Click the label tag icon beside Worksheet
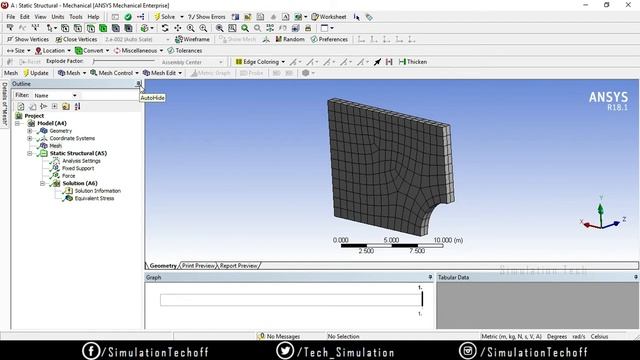Screen dimensions: 640x360 pos(369,17)
